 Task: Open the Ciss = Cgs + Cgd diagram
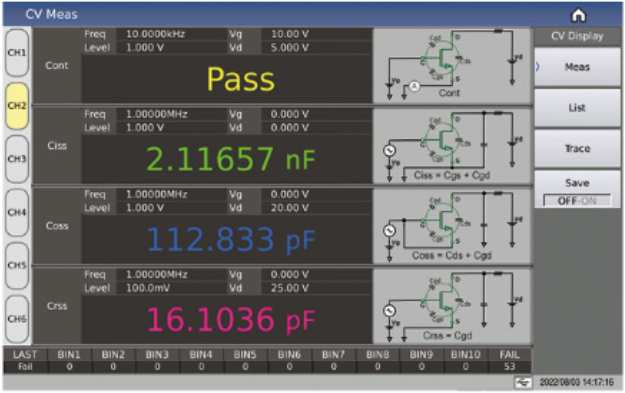point(452,146)
